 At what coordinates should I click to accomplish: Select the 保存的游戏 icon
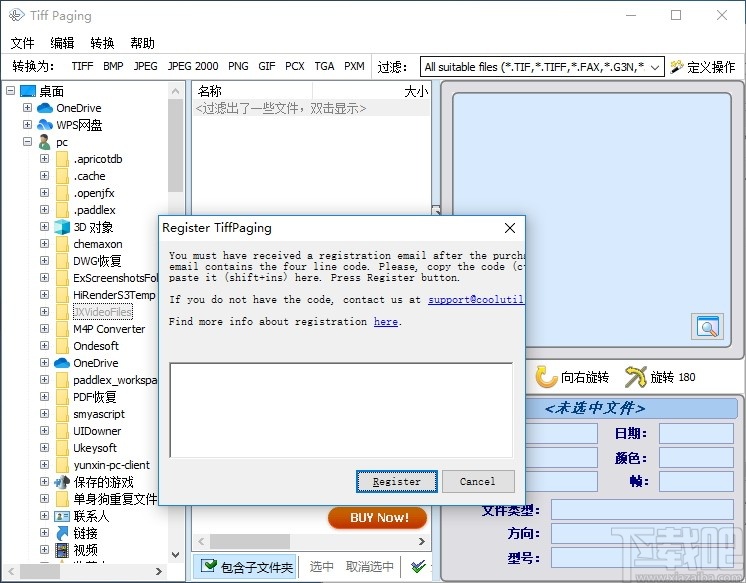(62, 482)
